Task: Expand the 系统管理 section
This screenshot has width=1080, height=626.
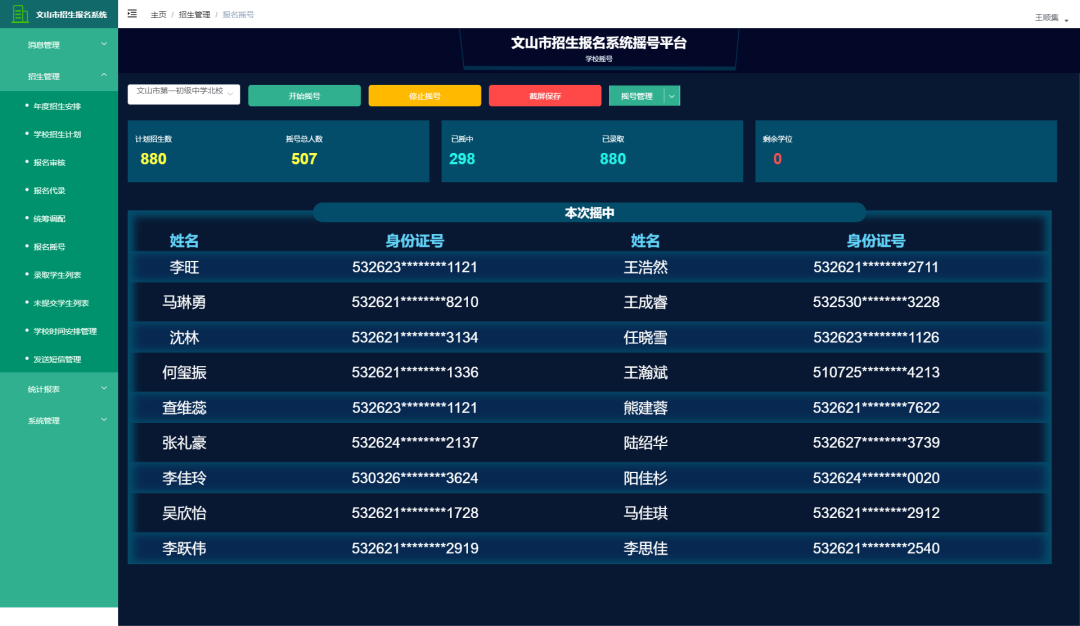Action: point(58,420)
